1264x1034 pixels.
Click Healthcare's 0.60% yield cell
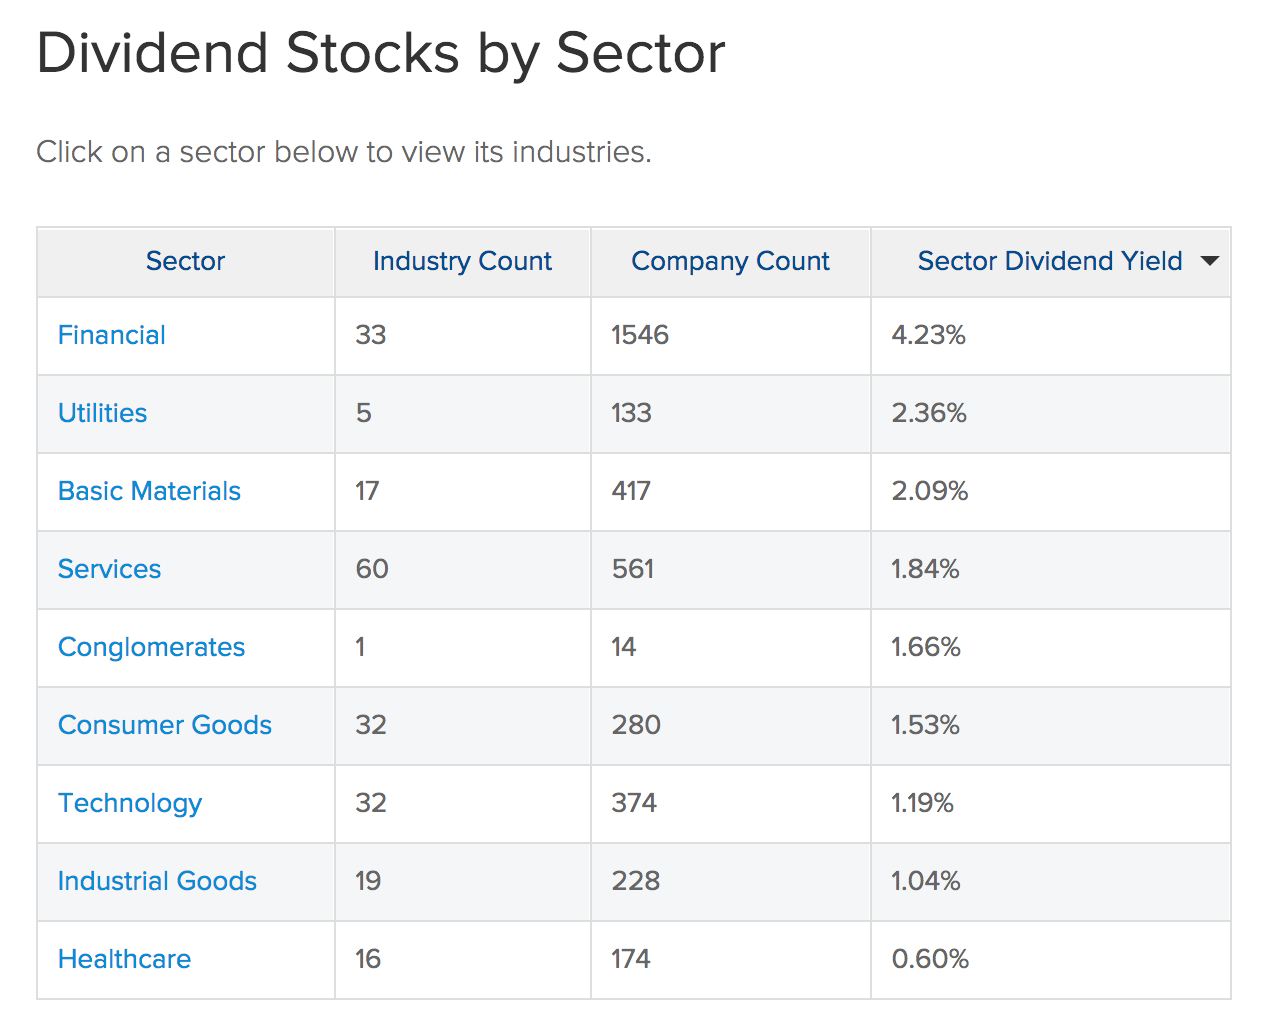click(930, 959)
